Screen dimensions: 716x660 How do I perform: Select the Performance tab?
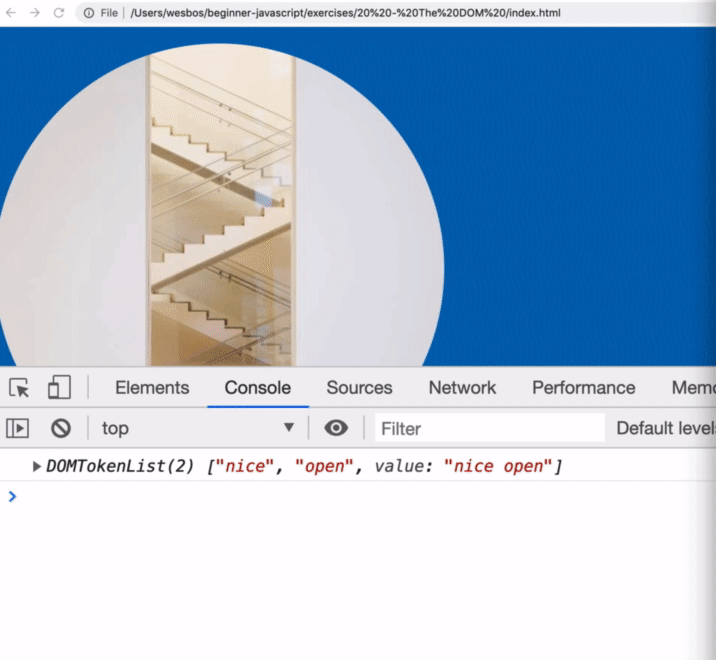pos(583,388)
